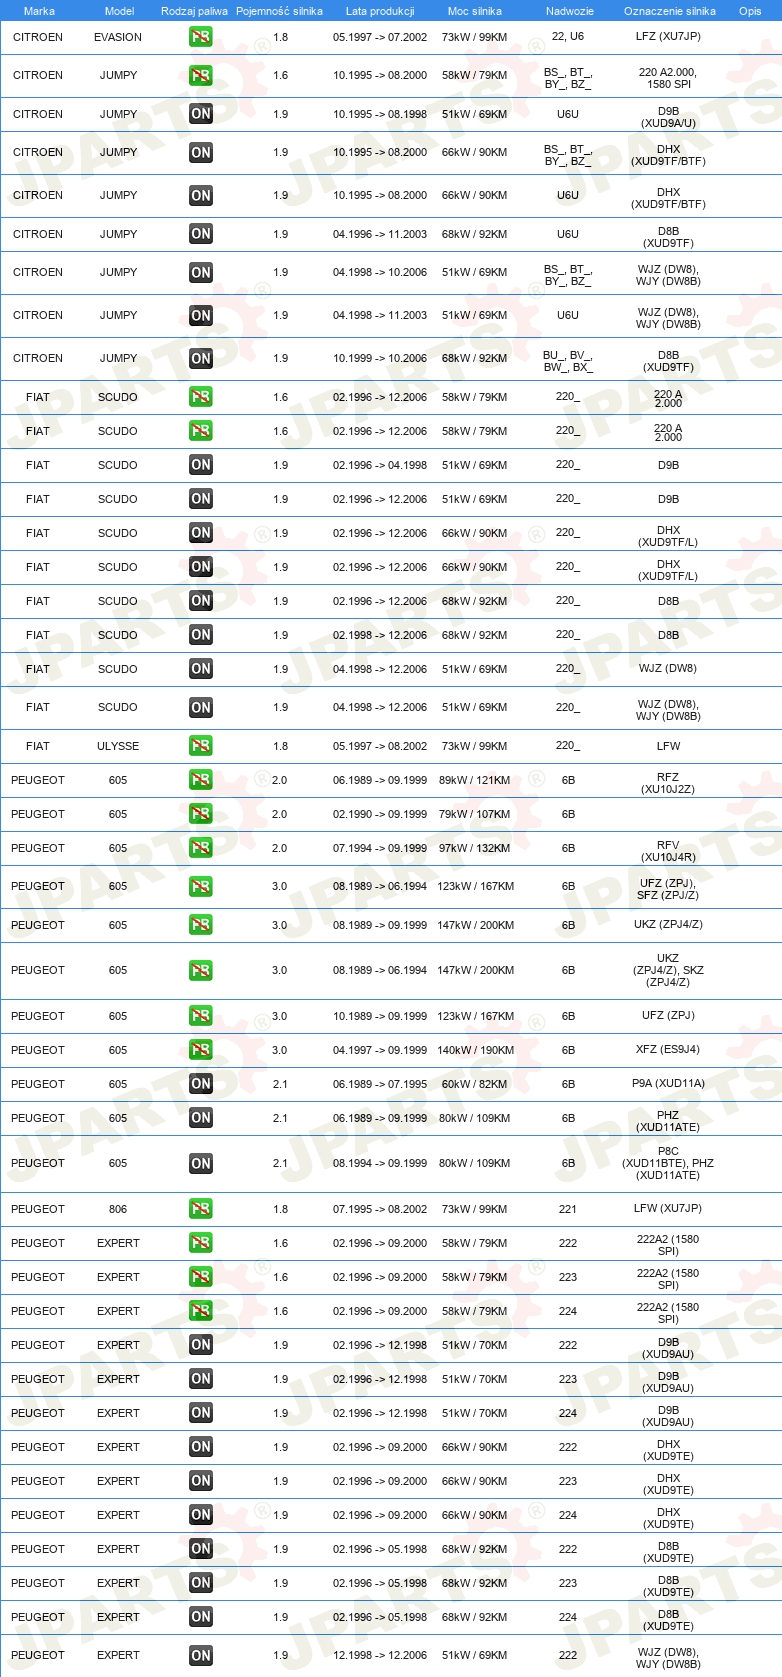Click the ON icon for Jumpy 10.1999 -> 10.2006 row

pyautogui.click(x=201, y=358)
